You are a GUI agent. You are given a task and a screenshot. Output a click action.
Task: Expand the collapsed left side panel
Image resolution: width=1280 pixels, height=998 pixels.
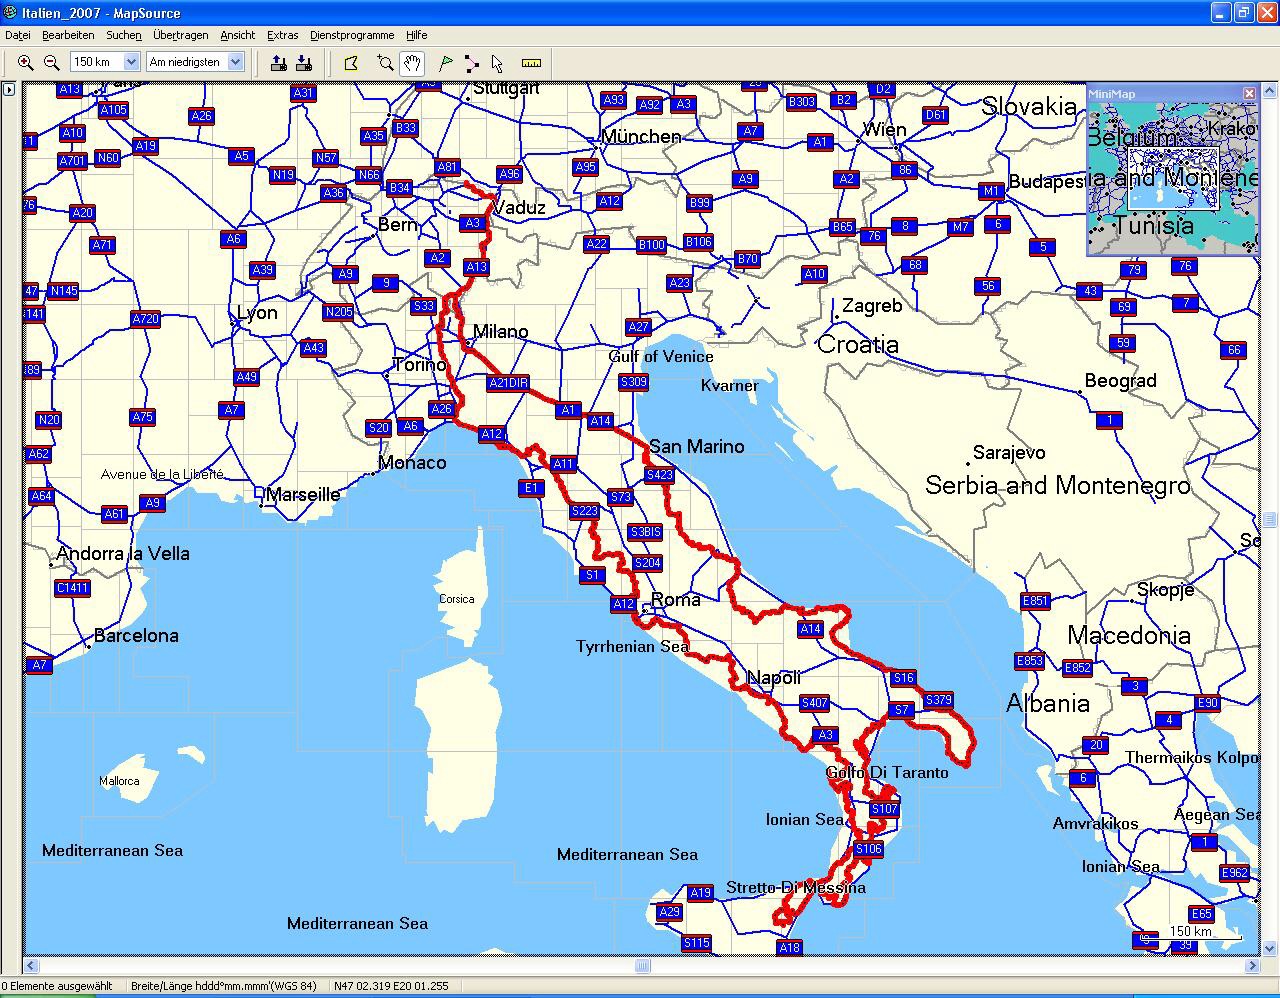(9, 90)
